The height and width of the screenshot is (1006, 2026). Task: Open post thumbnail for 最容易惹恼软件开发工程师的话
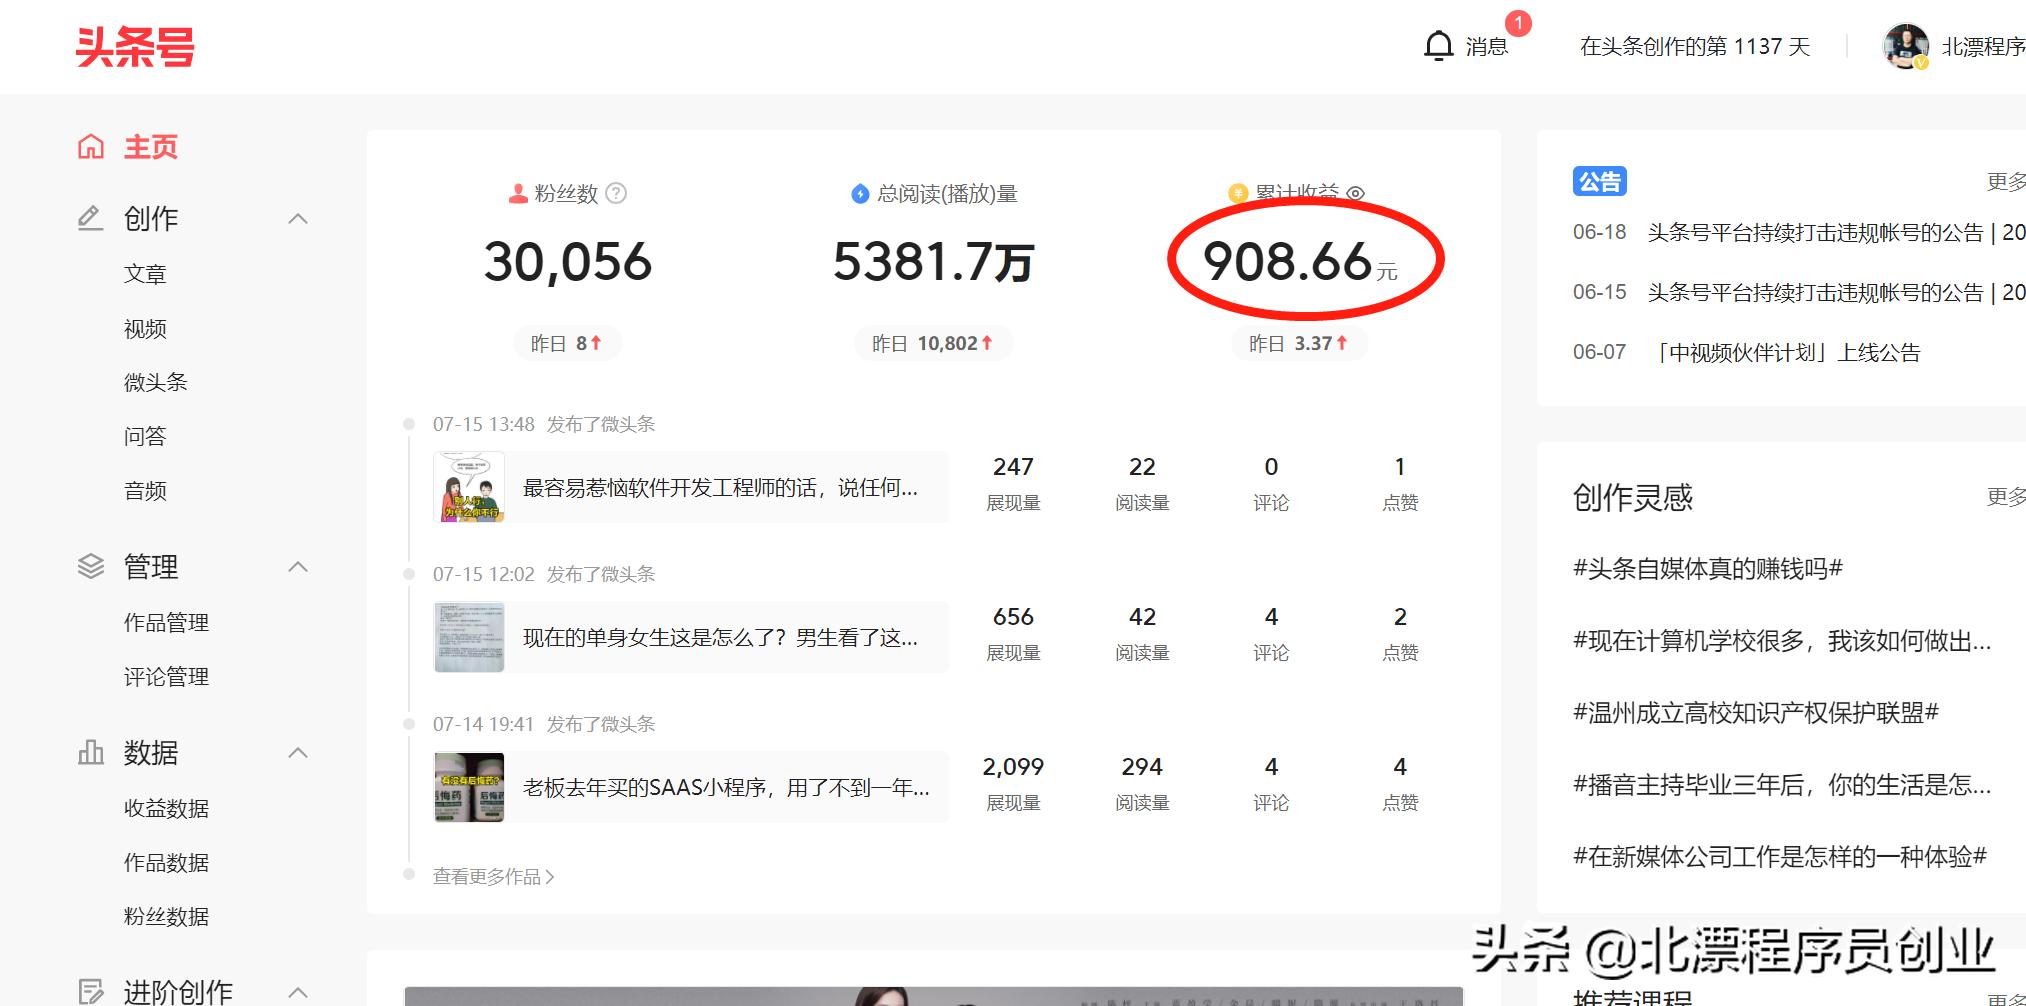coord(469,487)
